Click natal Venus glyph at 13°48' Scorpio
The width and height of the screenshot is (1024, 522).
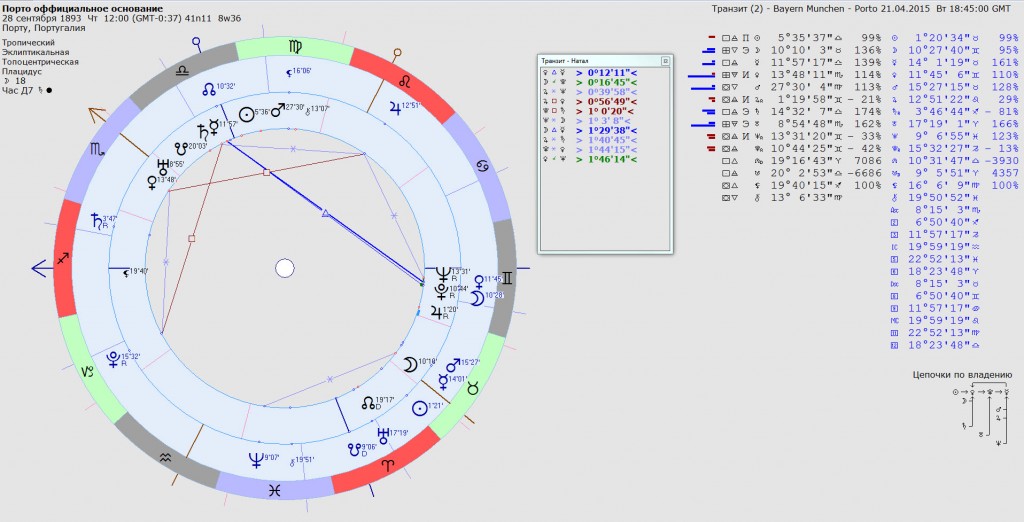point(152,183)
